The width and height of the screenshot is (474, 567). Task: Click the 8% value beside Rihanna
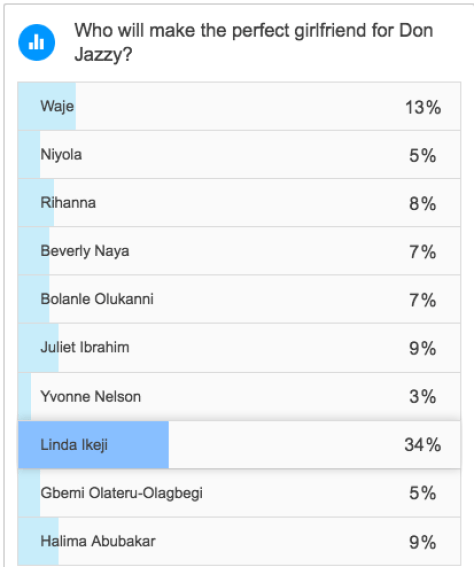(x=422, y=203)
